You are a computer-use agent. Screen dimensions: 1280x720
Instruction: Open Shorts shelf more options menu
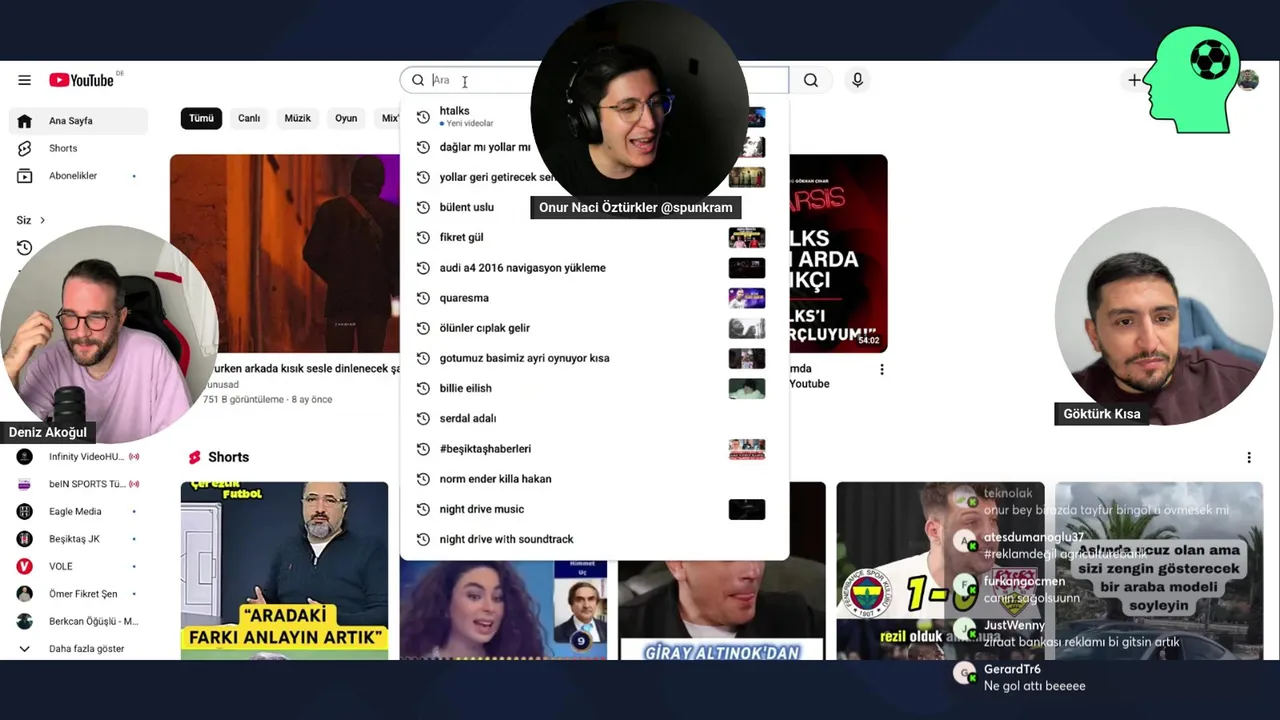click(1248, 458)
